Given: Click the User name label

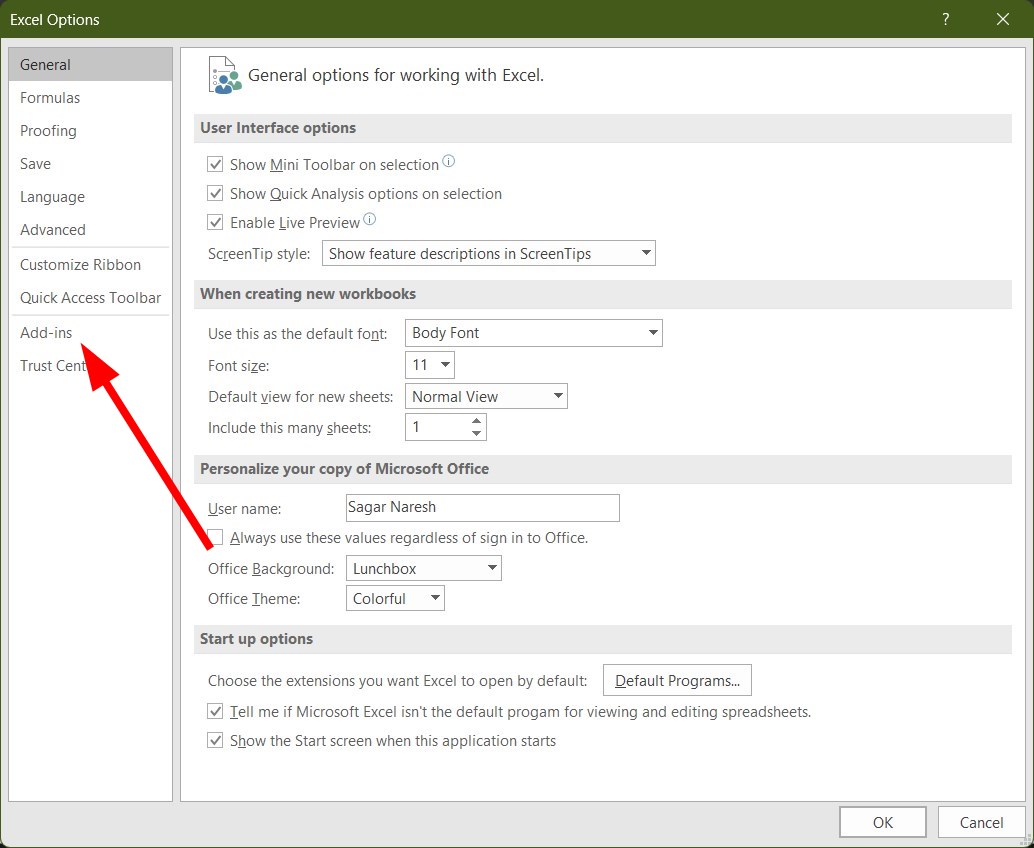Looking at the screenshot, I should click(245, 509).
